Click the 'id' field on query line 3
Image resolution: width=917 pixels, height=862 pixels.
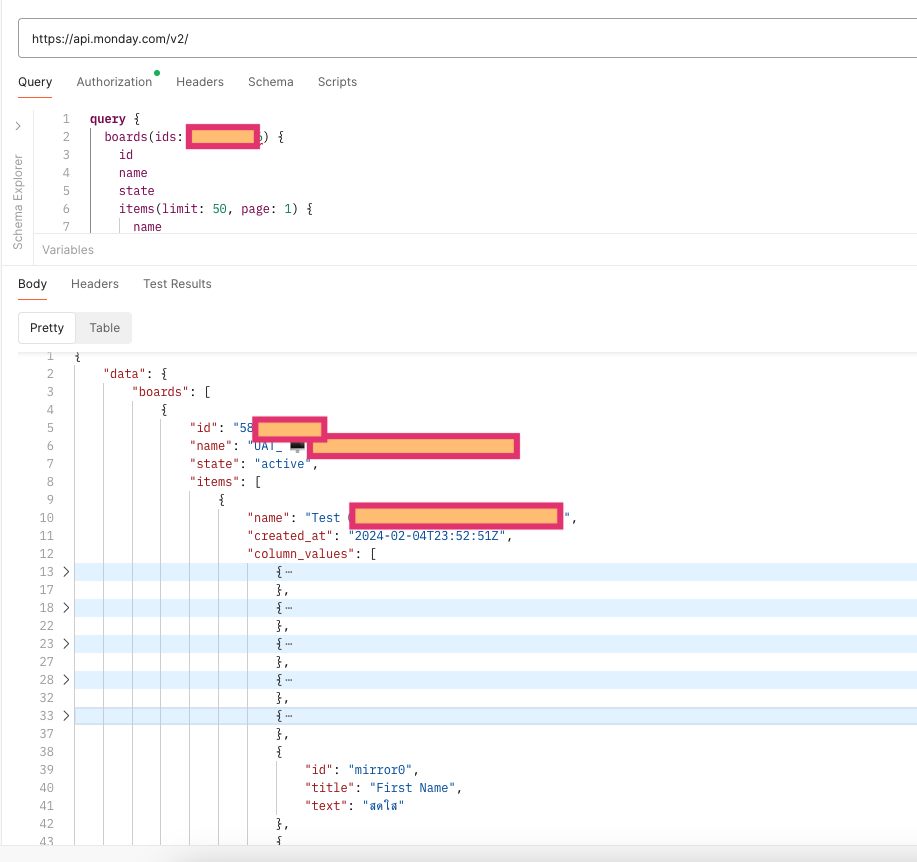tap(126, 155)
